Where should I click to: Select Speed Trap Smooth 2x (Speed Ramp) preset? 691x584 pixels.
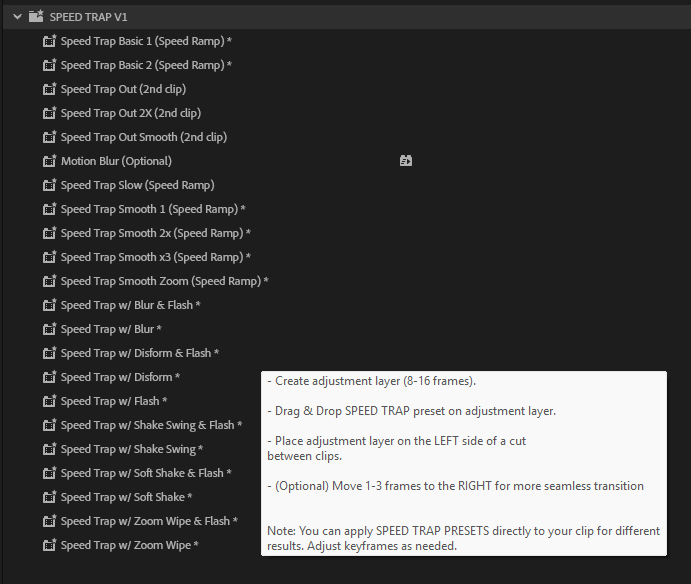(x=155, y=233)
